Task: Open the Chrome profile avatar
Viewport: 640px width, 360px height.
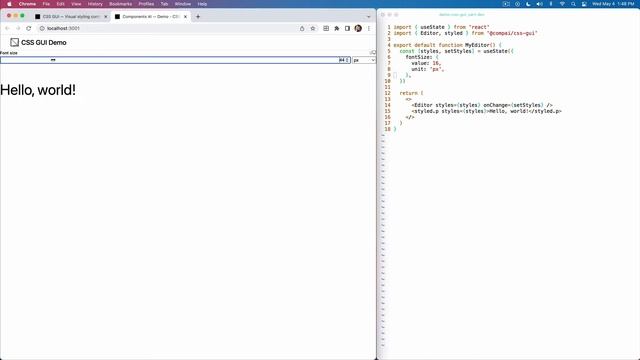Action: click(358, 28)
